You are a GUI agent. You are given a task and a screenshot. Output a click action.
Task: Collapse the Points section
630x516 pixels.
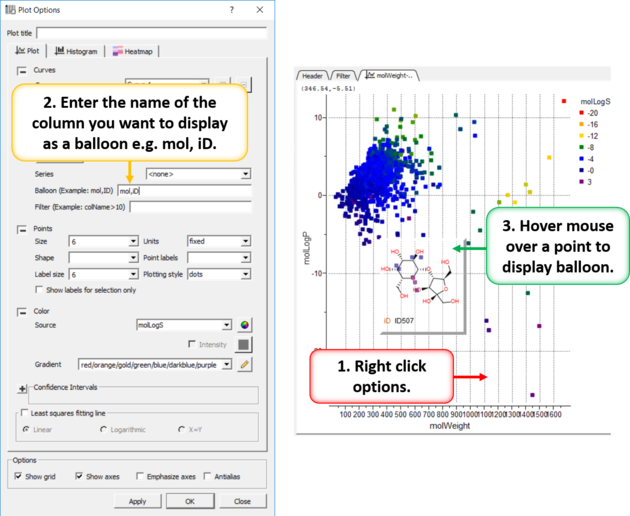(22, 229)
